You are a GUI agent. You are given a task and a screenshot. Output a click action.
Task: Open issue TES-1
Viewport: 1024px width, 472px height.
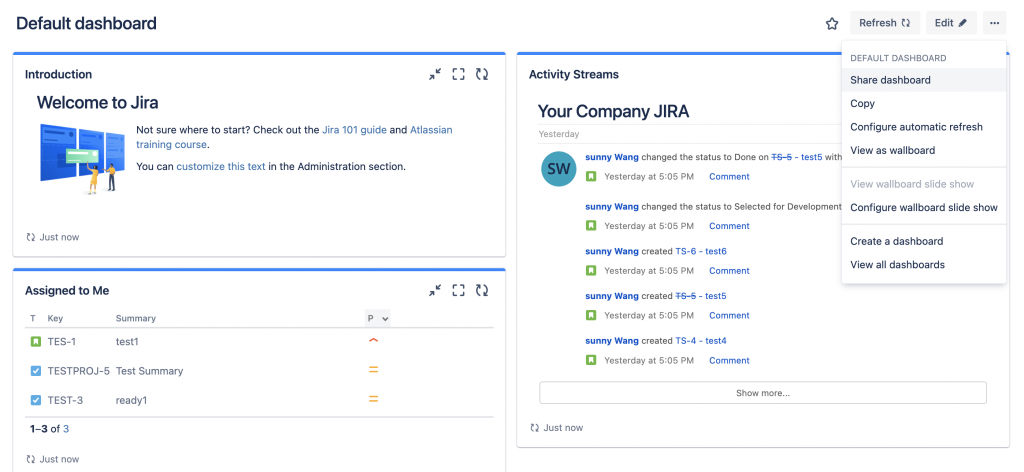coord(61,341)
